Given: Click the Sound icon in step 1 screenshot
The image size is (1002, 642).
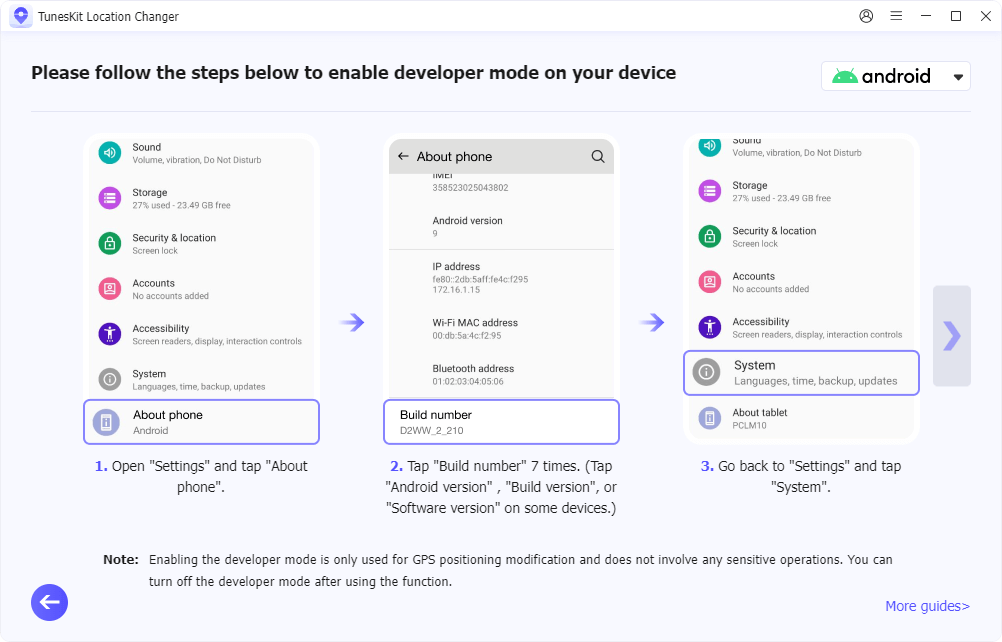Looking at the screenshot, I should [110, 152].
